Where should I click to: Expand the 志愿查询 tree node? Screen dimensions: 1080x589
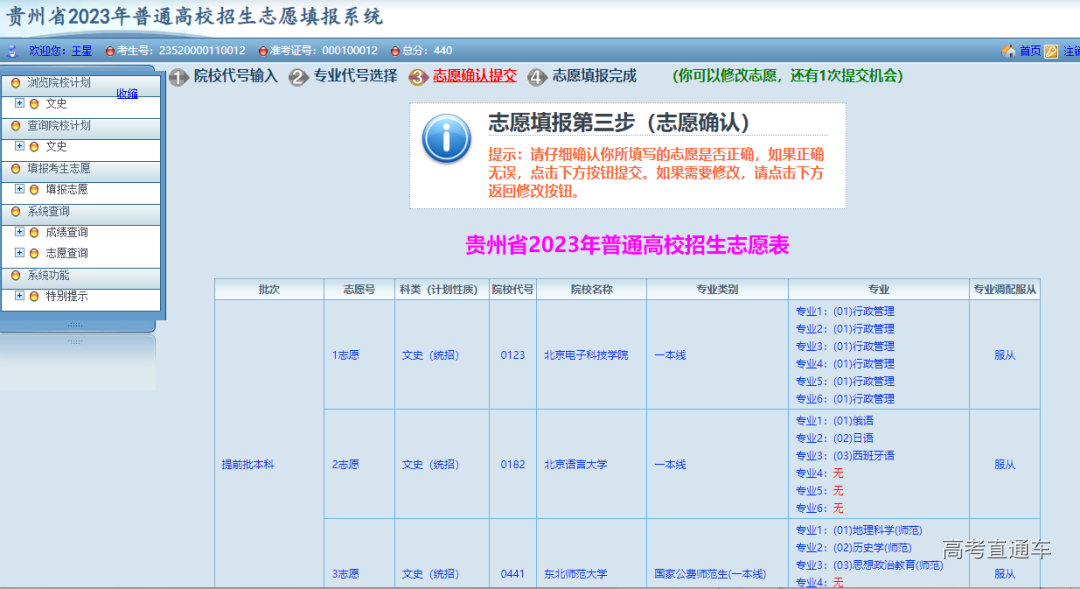click(x=20, y=253)
